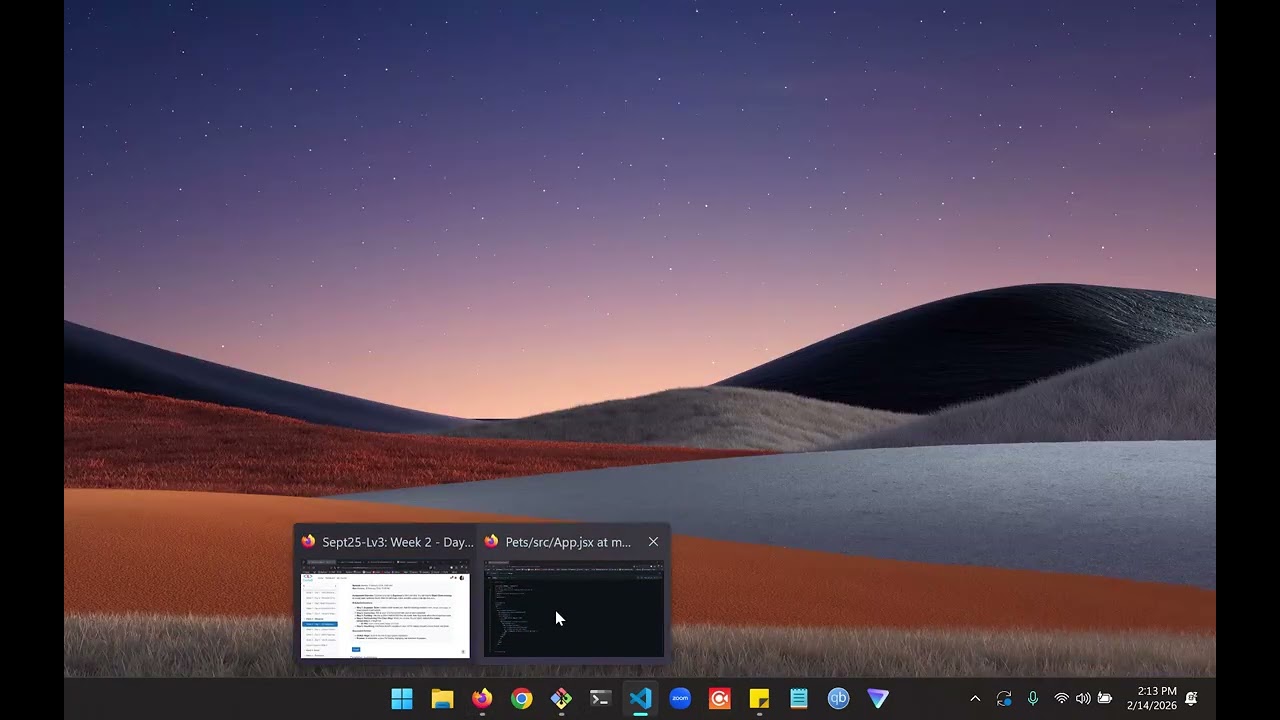
Task: Open Google Chrome from the taskbar
Action: pos(522,699)
